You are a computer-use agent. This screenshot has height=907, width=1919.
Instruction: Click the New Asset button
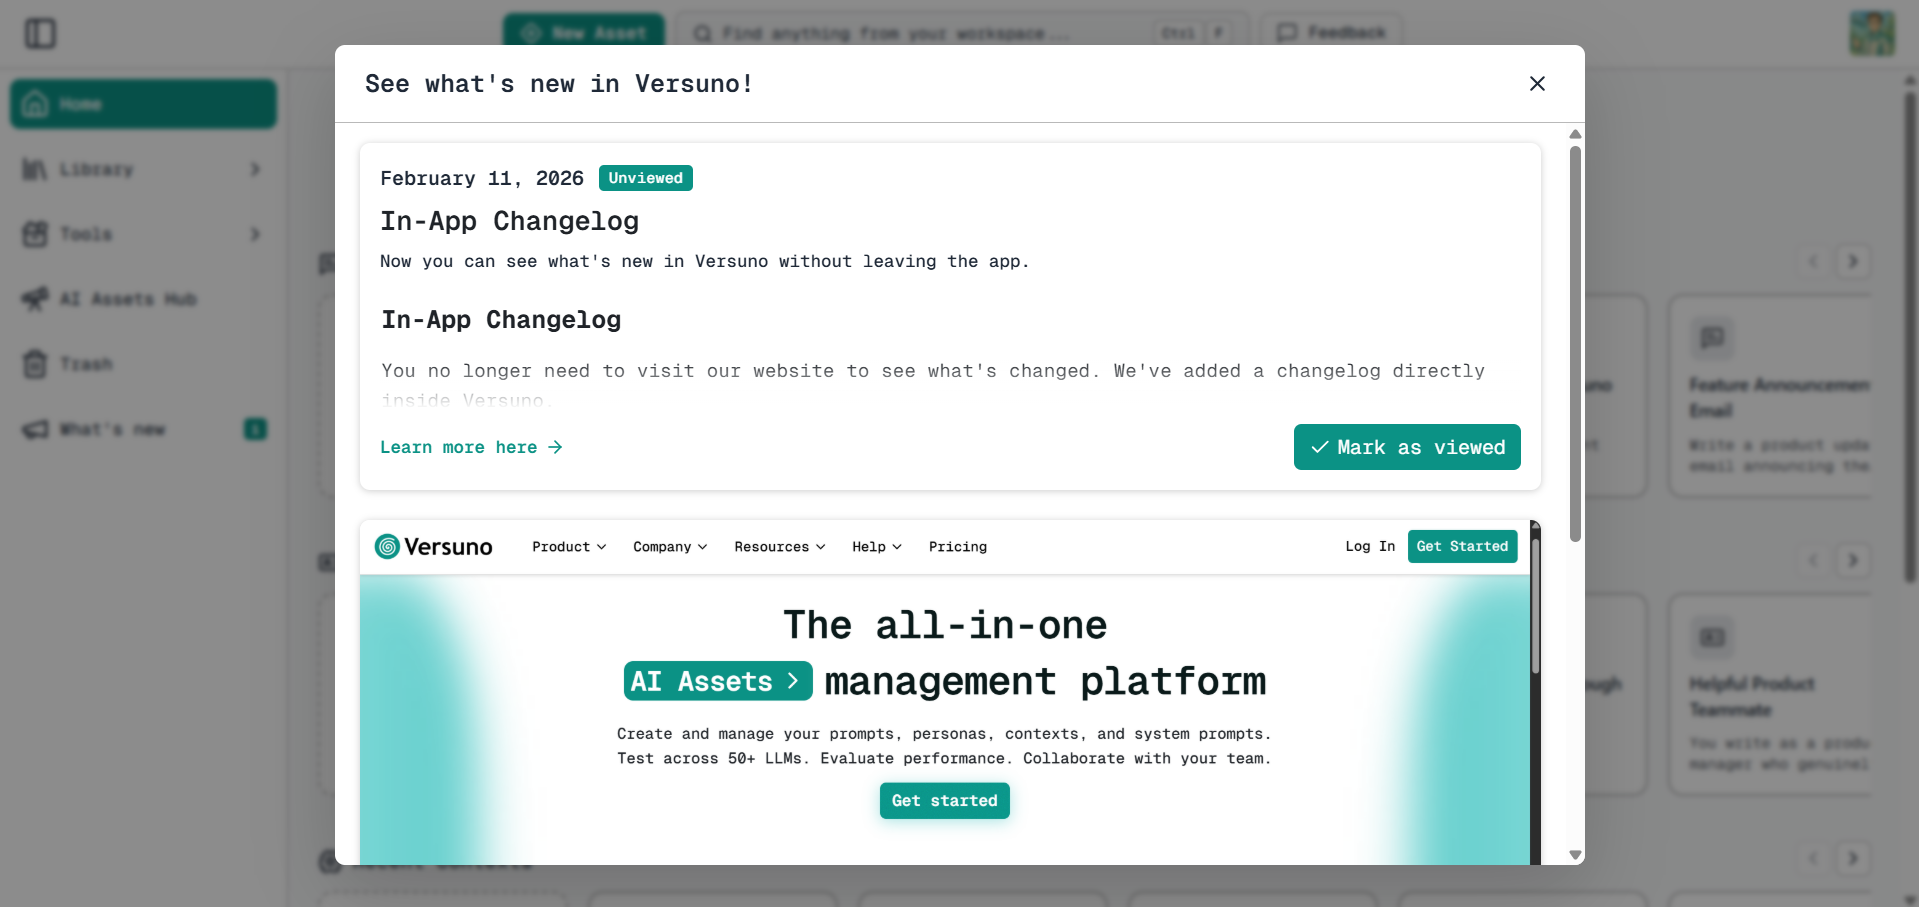pyautogui.click(x=584, y=33)
